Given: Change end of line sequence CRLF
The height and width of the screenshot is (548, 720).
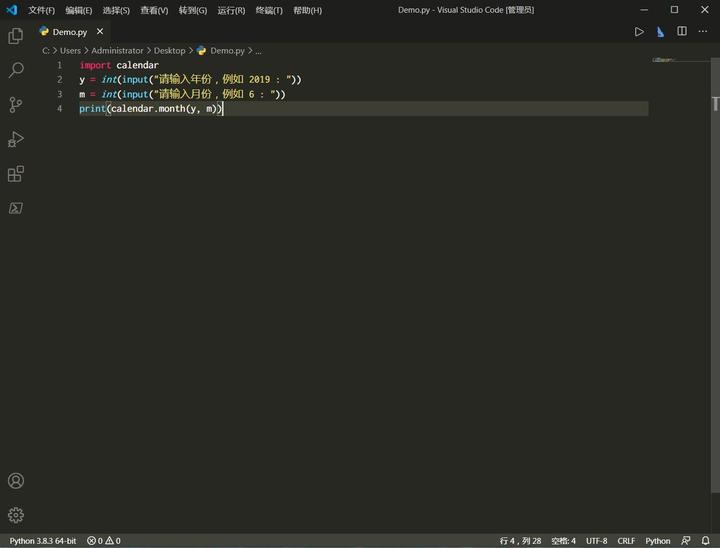Looking at the screenshot, I should click(x=626, y=541).
